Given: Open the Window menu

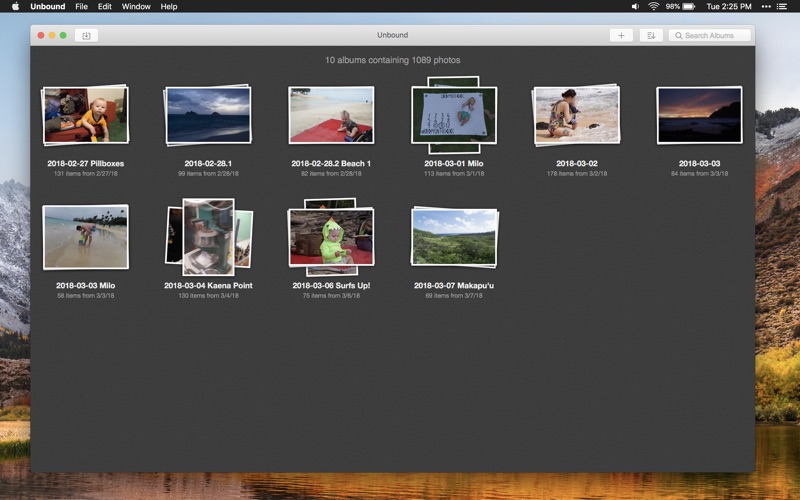Looking at the screenshot, I should tap(136, 6).
